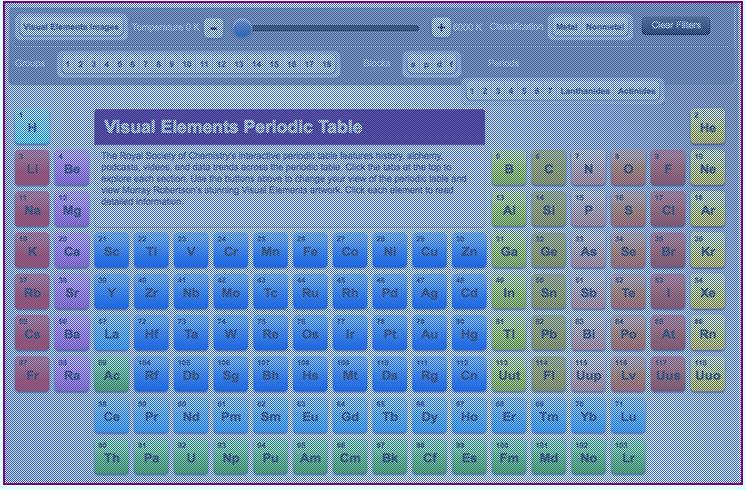Screen dimensions: 746x490
Task: Select group 14 filter
Action: point(256,64)
